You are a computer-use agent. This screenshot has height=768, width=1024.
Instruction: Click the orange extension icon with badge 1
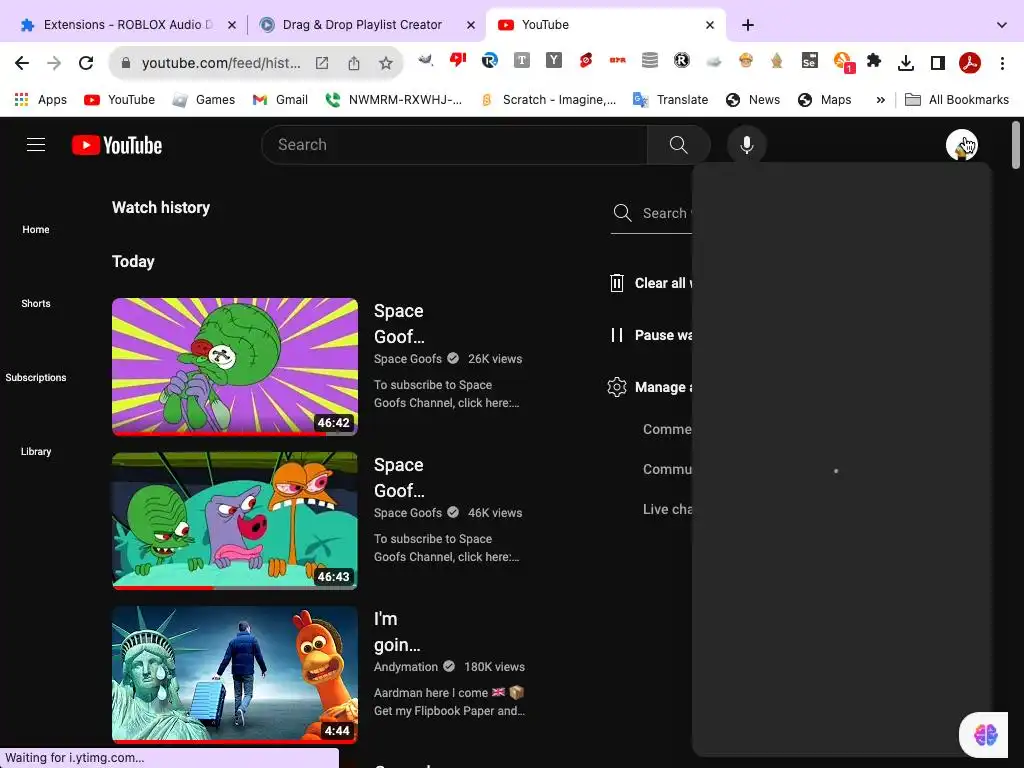(843, 62)
